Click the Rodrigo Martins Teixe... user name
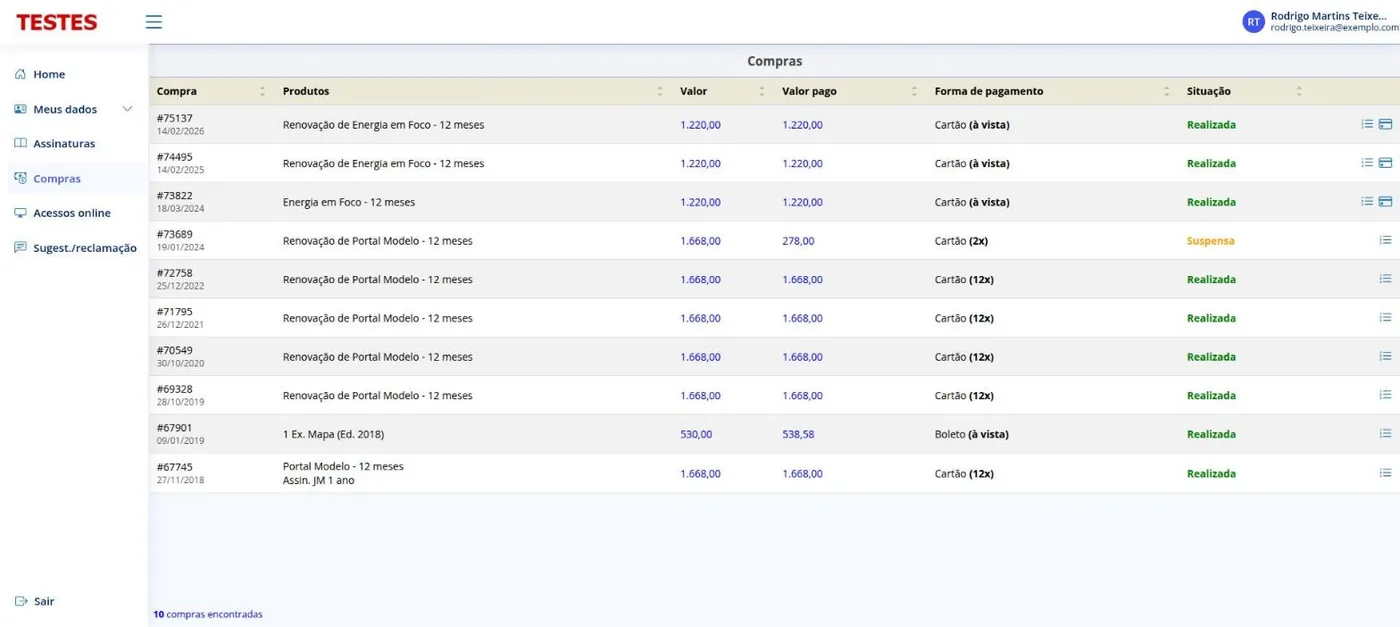This screenshot has height=627, width=1400. click(x=1329, y=16)
